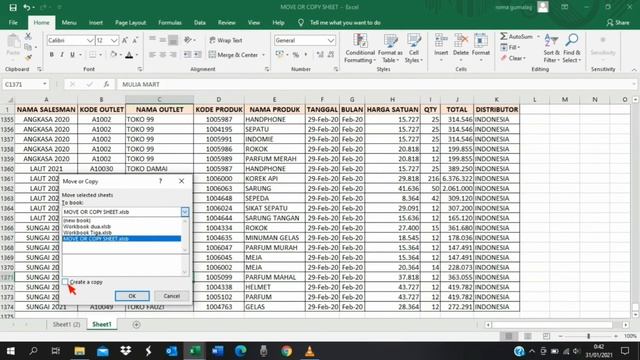
Task: Select Workbook dua.xlsb in the list
Action: [121, 227]
